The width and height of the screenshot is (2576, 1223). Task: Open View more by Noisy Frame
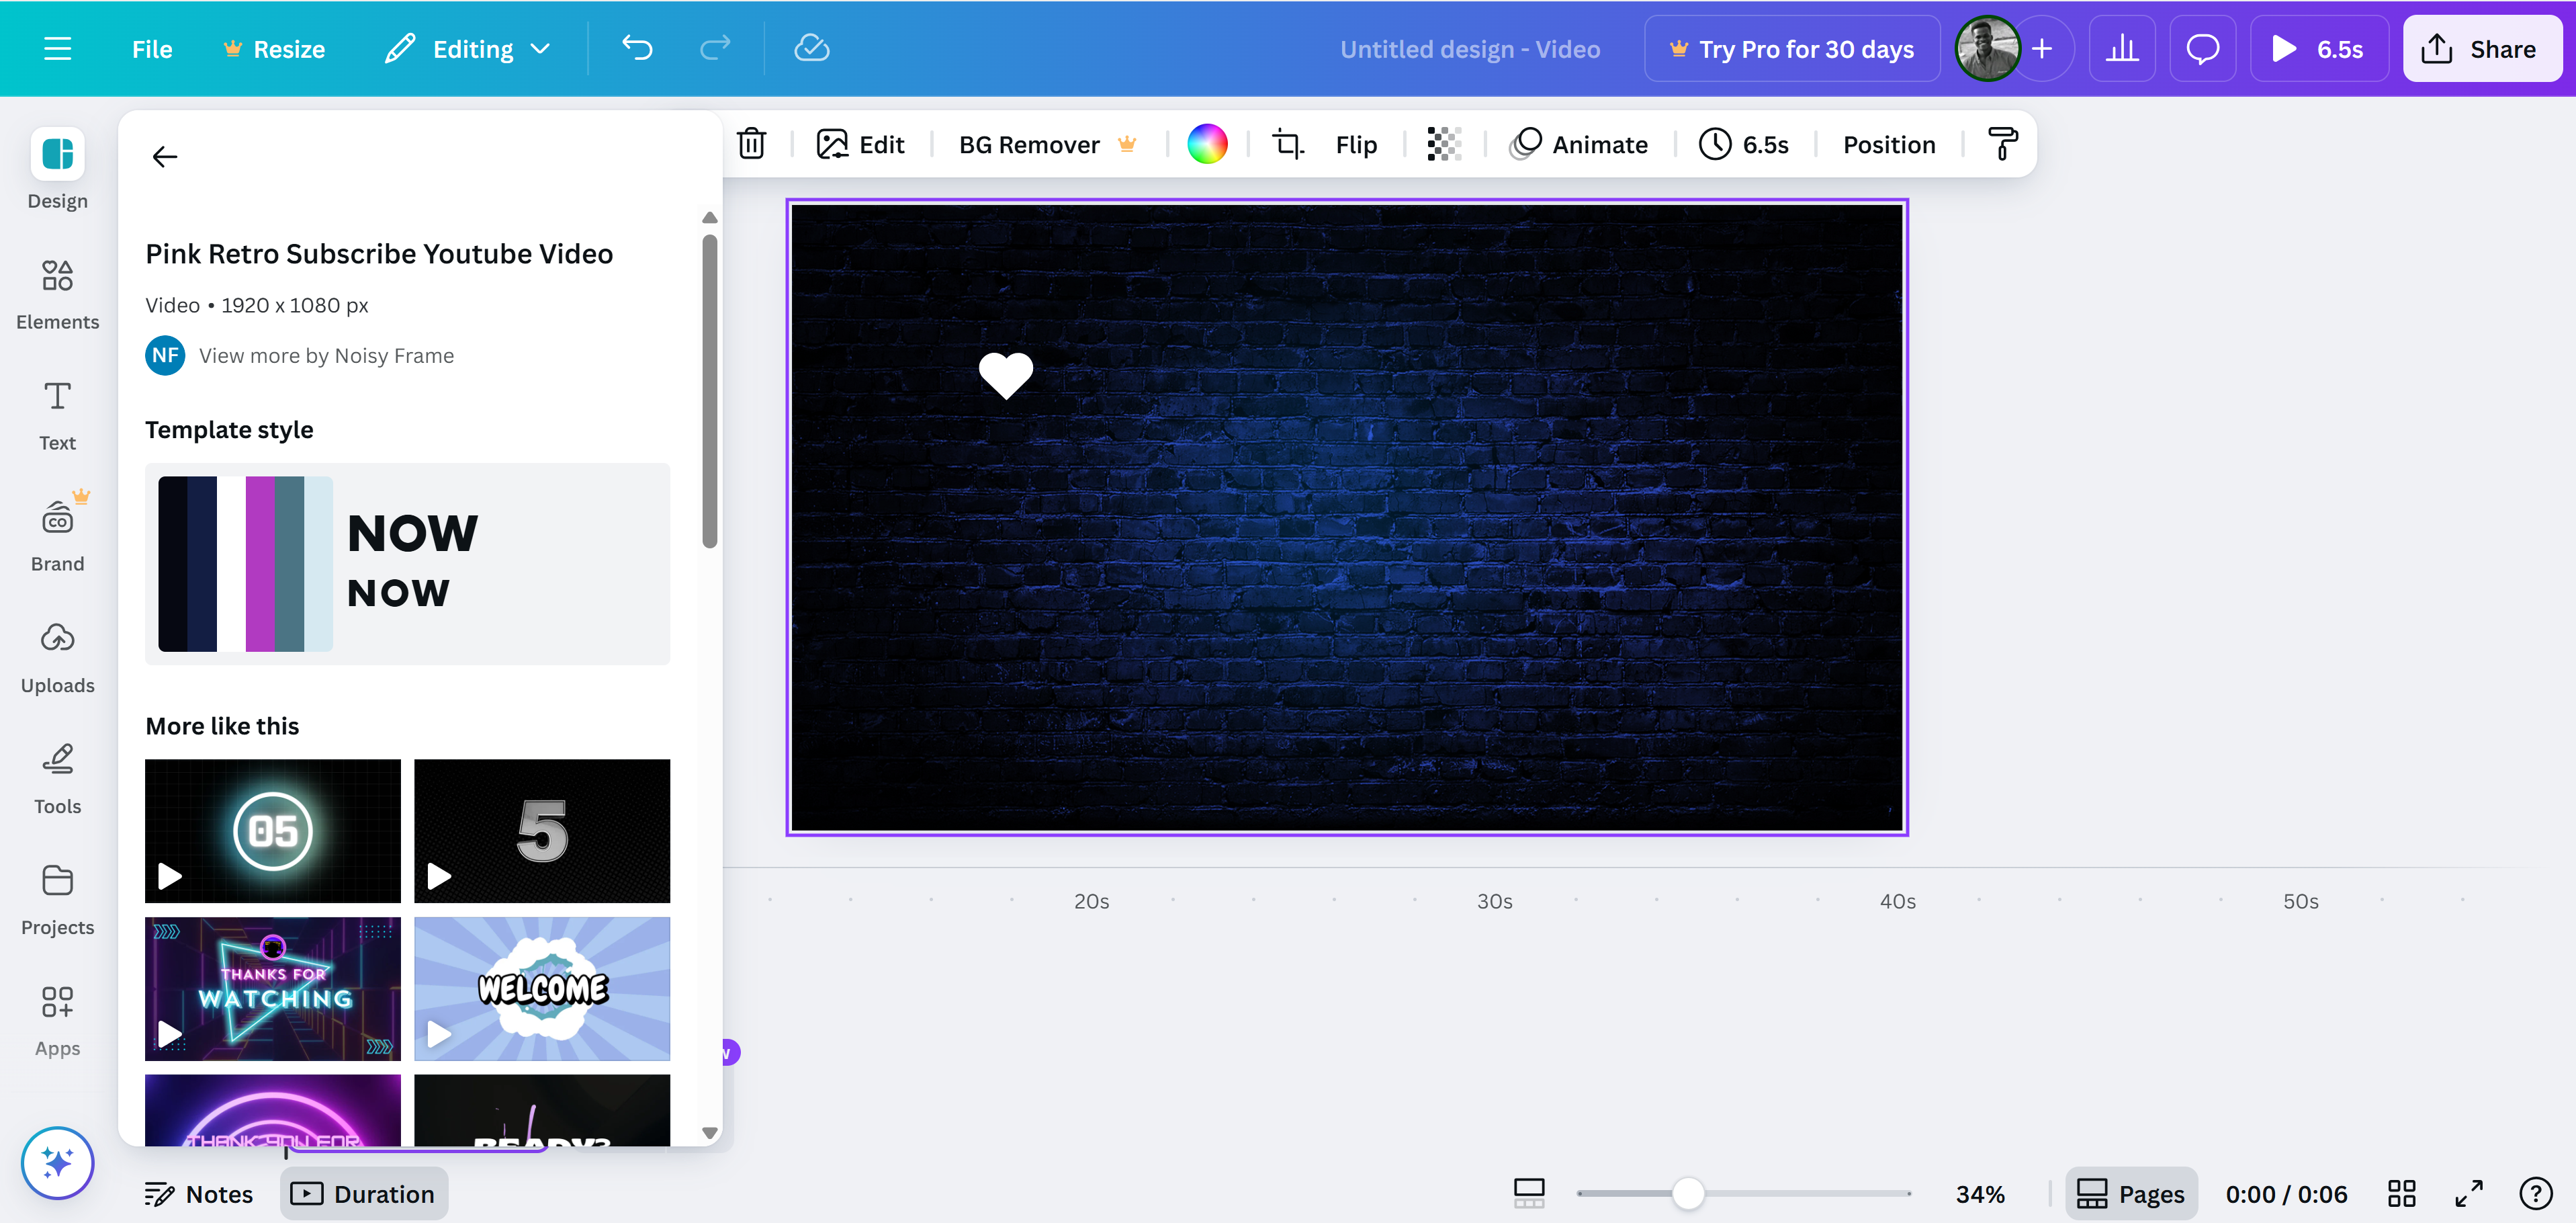327,355
